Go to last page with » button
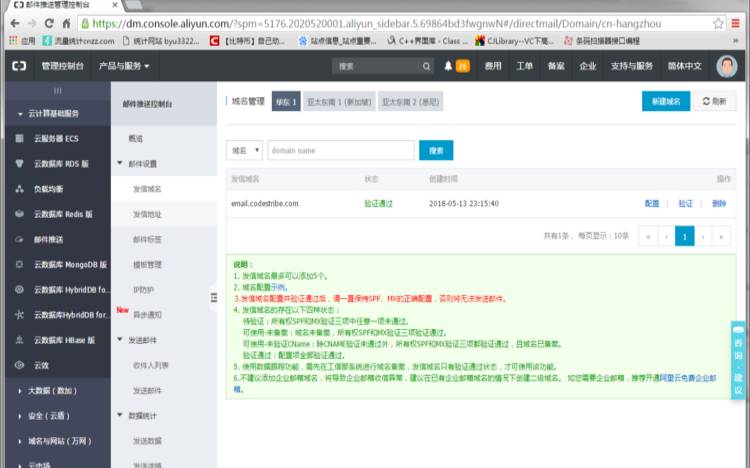 tap(721, 236)
